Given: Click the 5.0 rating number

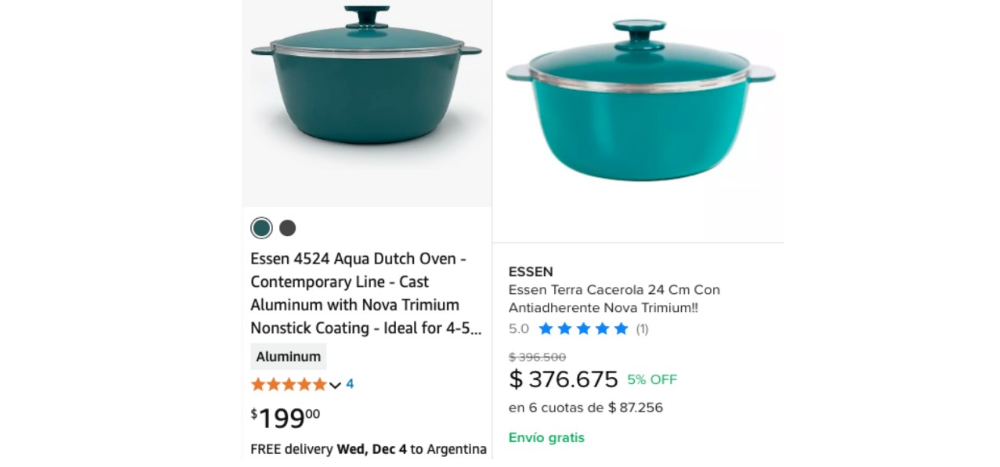Looking at the screenshot, I should pos(519,328).
